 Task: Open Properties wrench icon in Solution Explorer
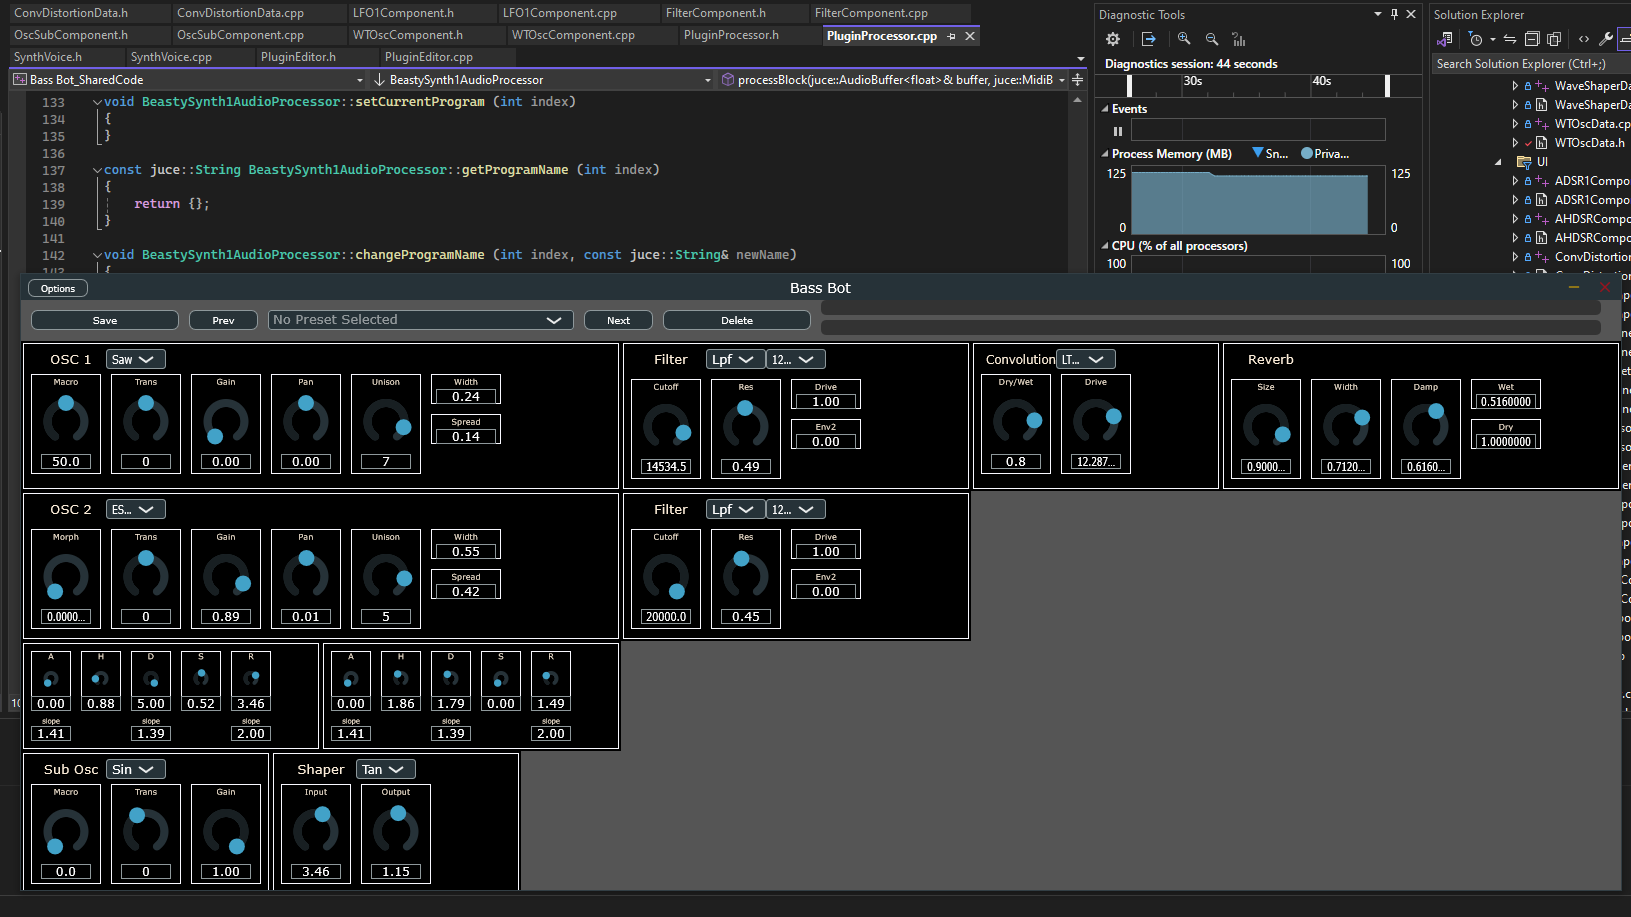click(x=1606, y=39)
